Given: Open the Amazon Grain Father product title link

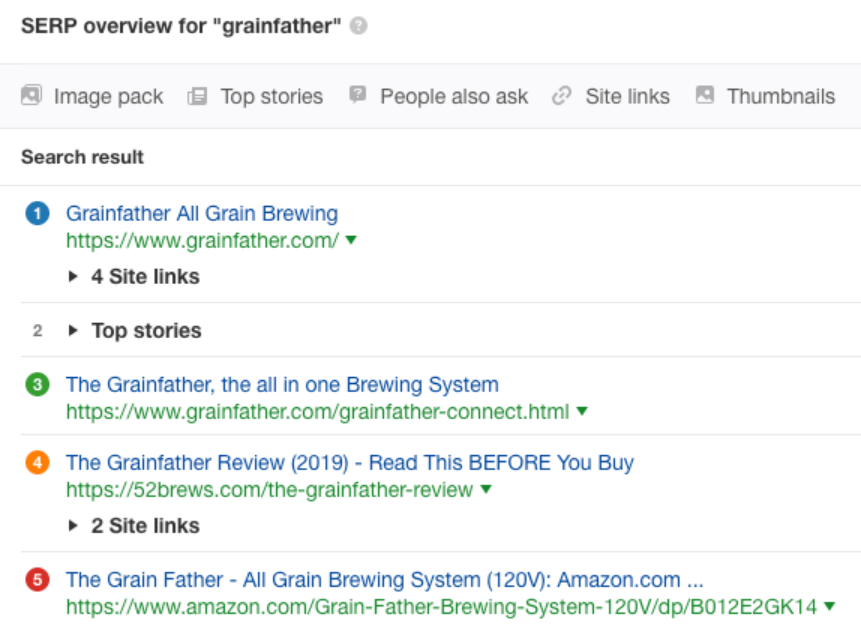Looking at the screenshot, I should pos(384,580).
